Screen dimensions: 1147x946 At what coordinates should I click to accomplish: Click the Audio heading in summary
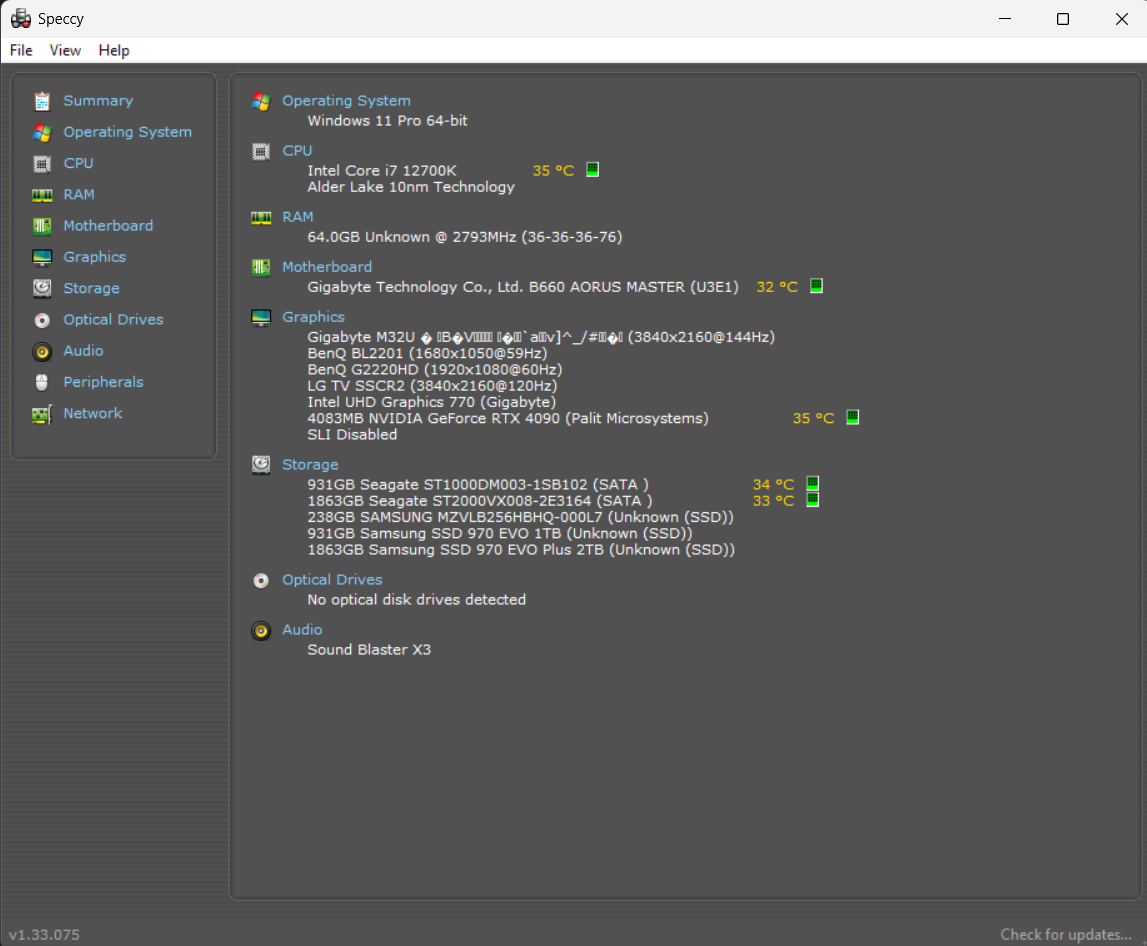pos(302,630)
